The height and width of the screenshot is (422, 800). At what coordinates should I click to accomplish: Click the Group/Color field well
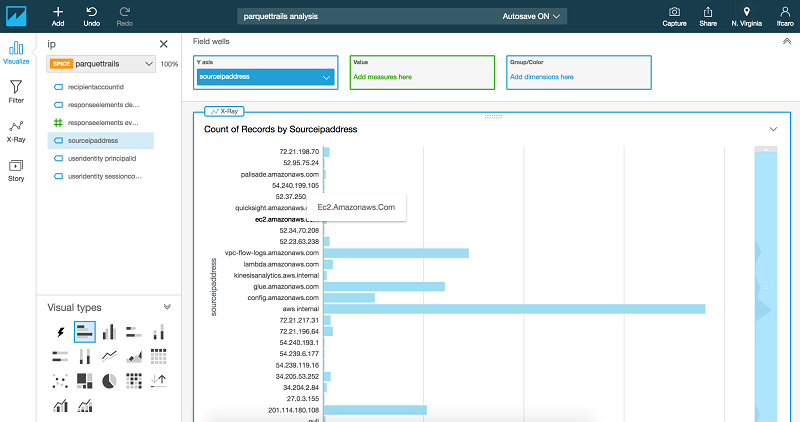click(579, 72)
